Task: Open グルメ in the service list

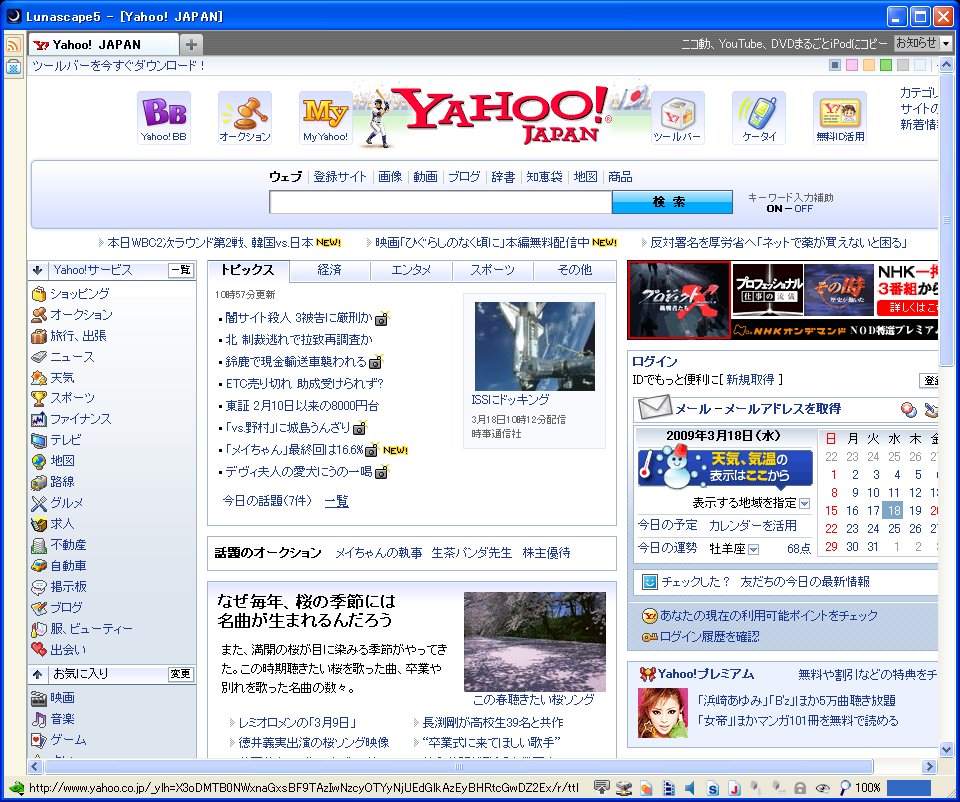Action: [x=67, y=503]
